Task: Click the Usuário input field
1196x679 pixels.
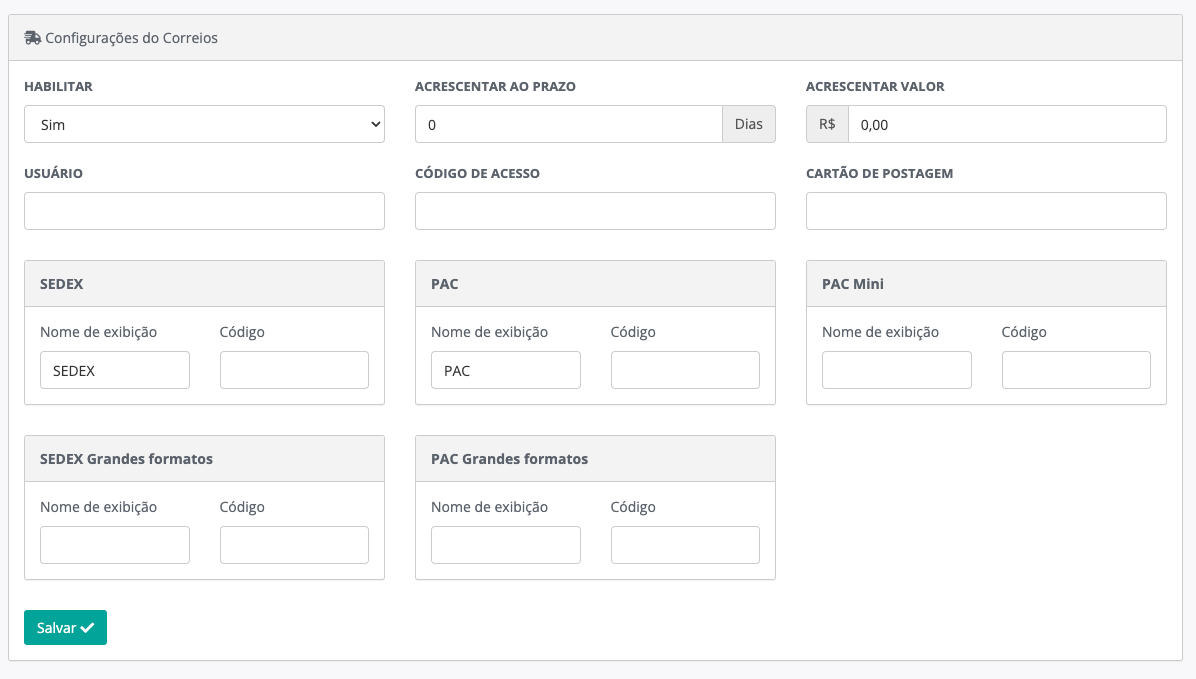Action: (x=204, y=211)
